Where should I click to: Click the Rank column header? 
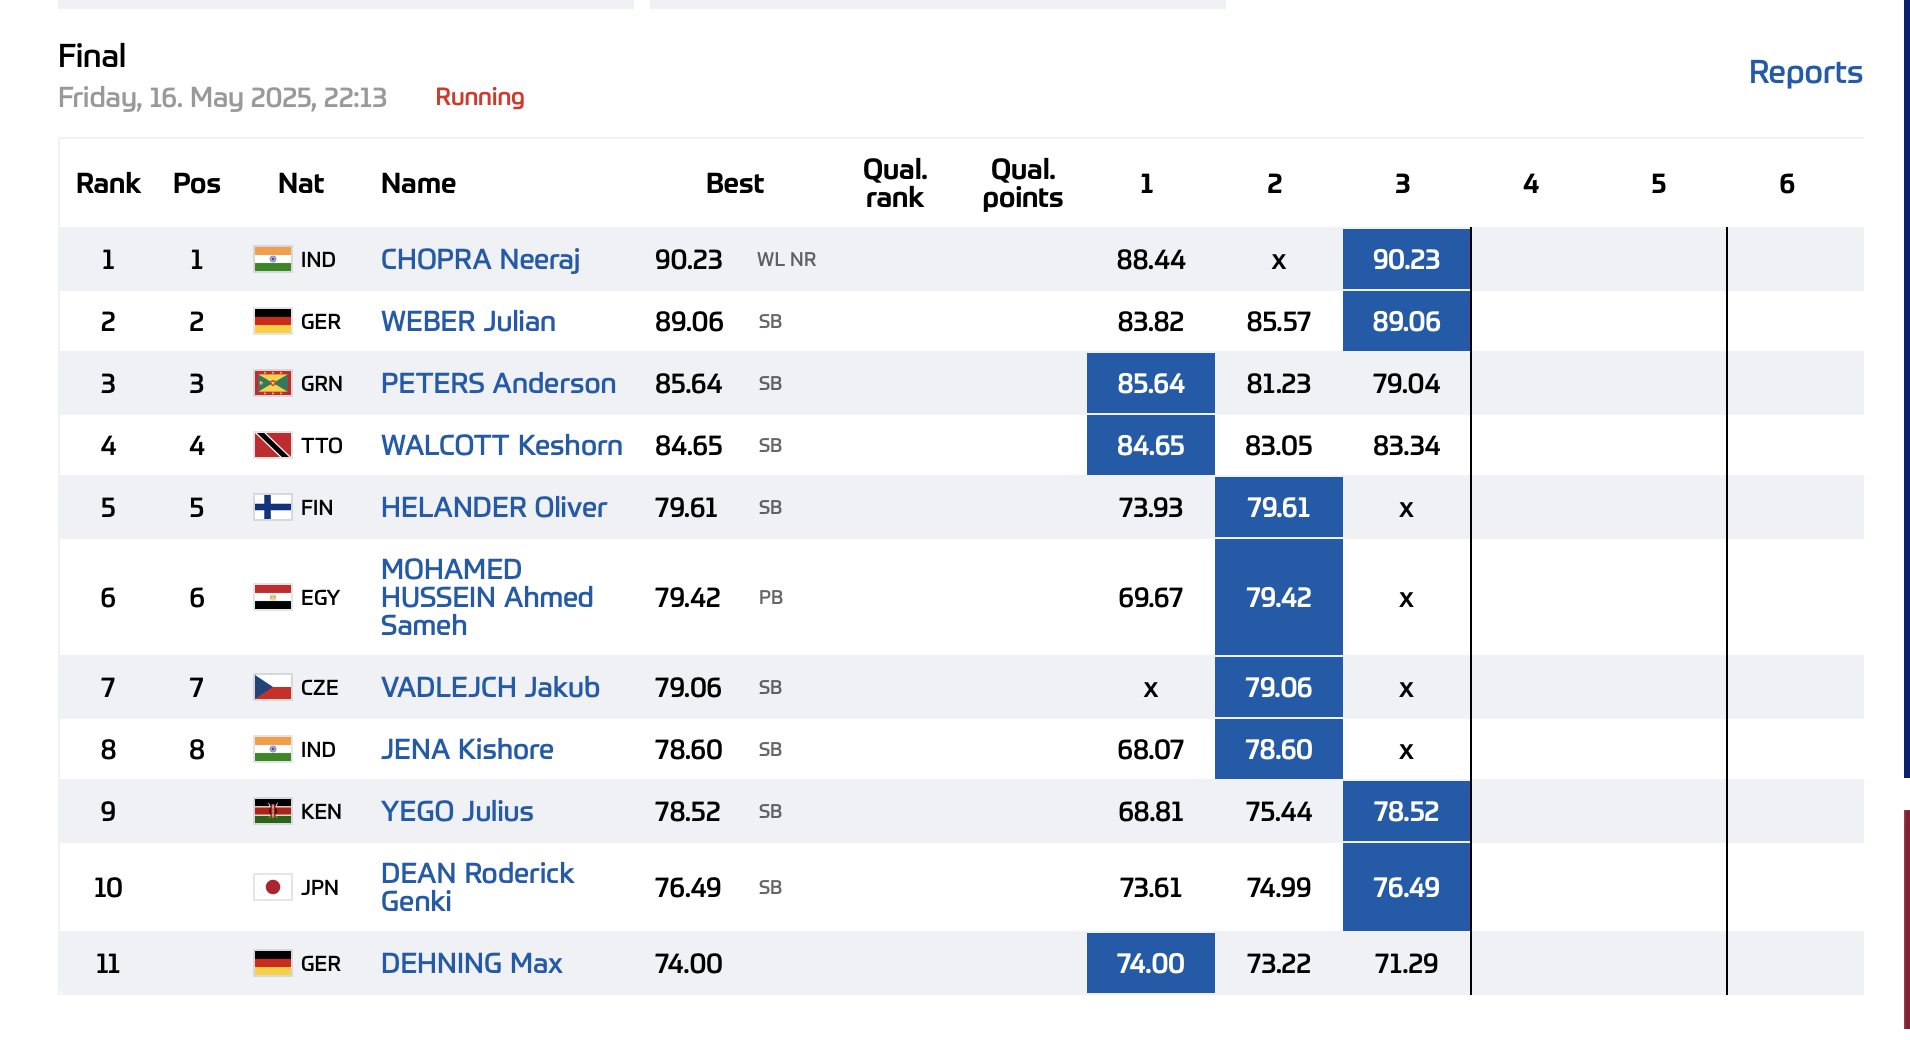[108, 184]
